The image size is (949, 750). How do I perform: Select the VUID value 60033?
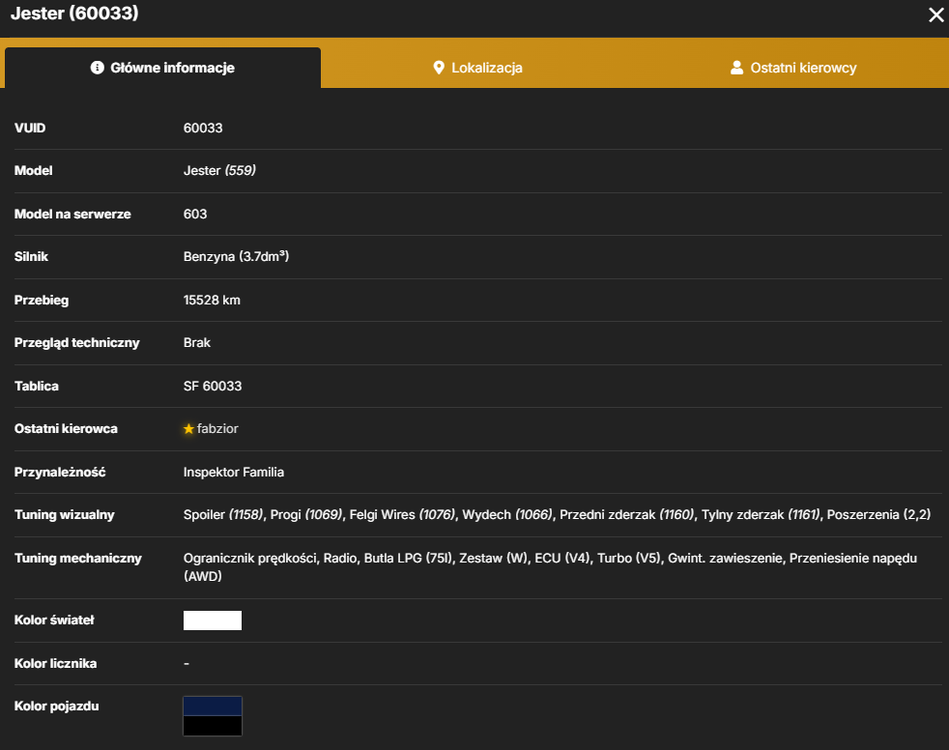[x=203, y=128]
